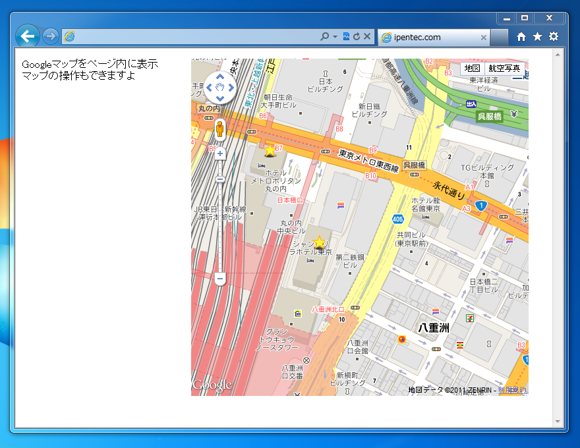Click the 第二鉄鋼ビル label
The height and width of the screenshot is (448, 580).
click(350, 261)
